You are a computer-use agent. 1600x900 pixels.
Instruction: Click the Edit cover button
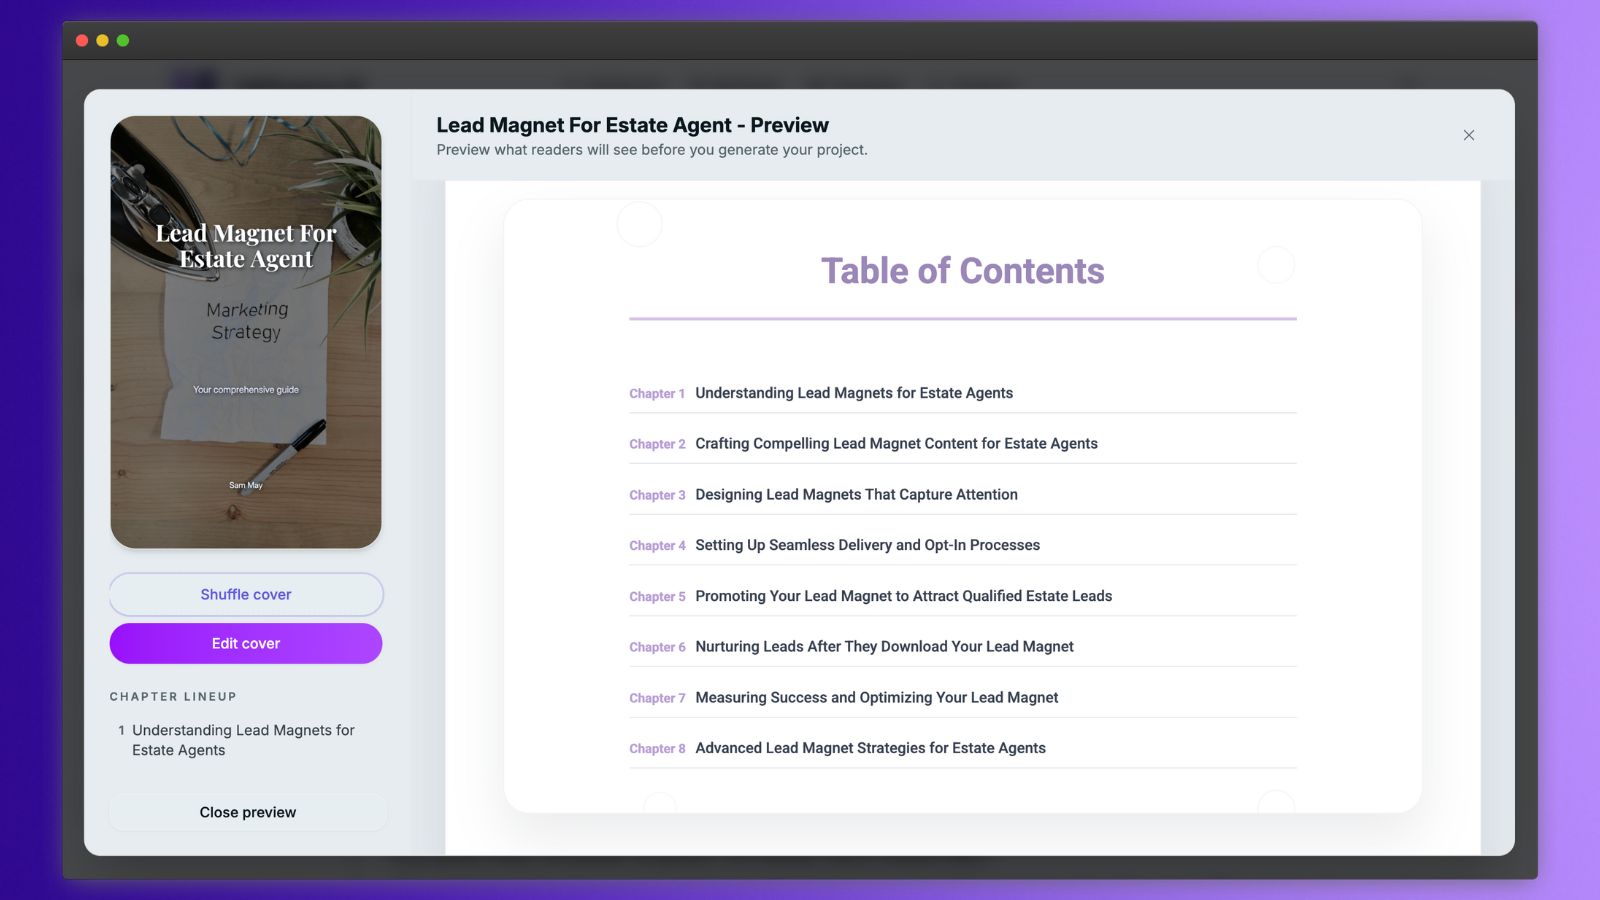coord(245,643)
